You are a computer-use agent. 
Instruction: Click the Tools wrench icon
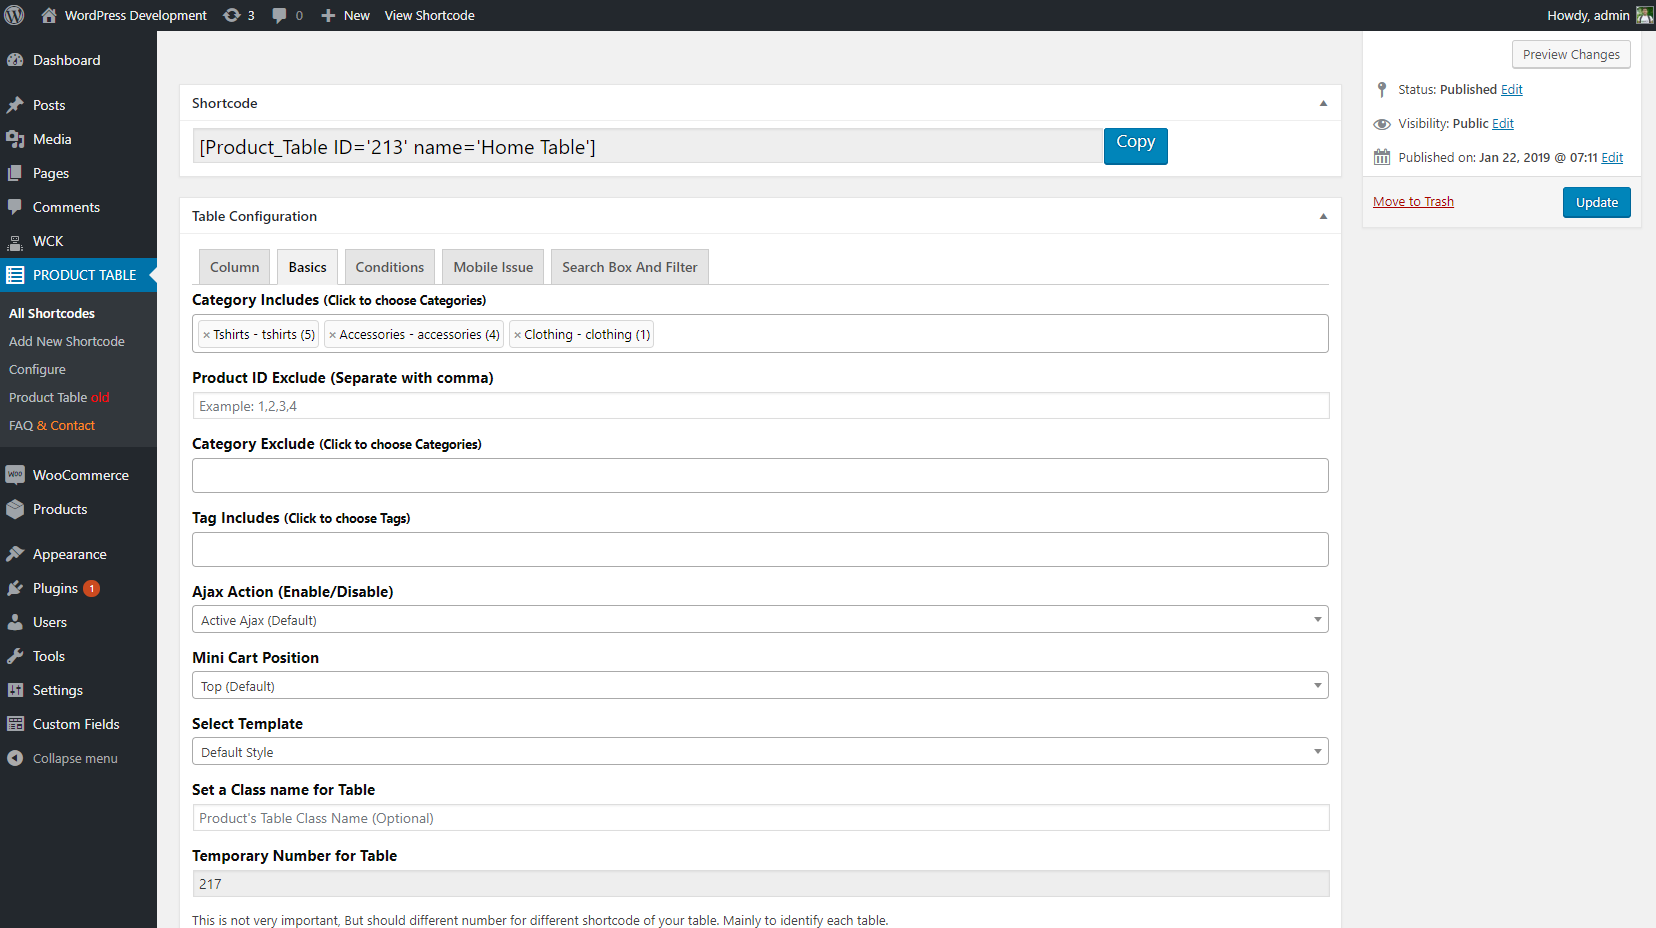15,656
